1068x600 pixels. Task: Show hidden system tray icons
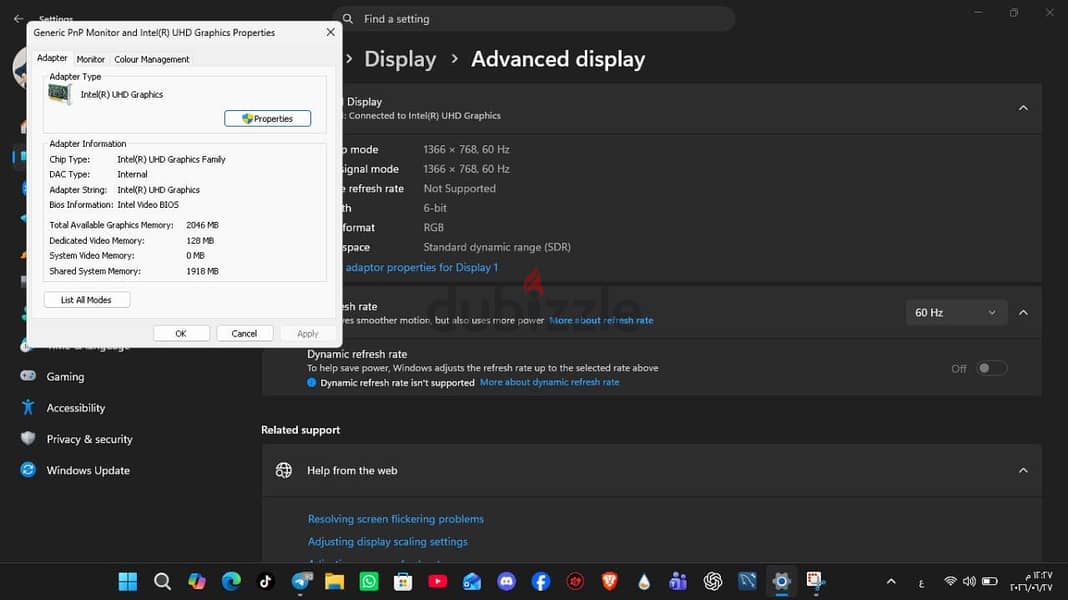pos(891,582)
